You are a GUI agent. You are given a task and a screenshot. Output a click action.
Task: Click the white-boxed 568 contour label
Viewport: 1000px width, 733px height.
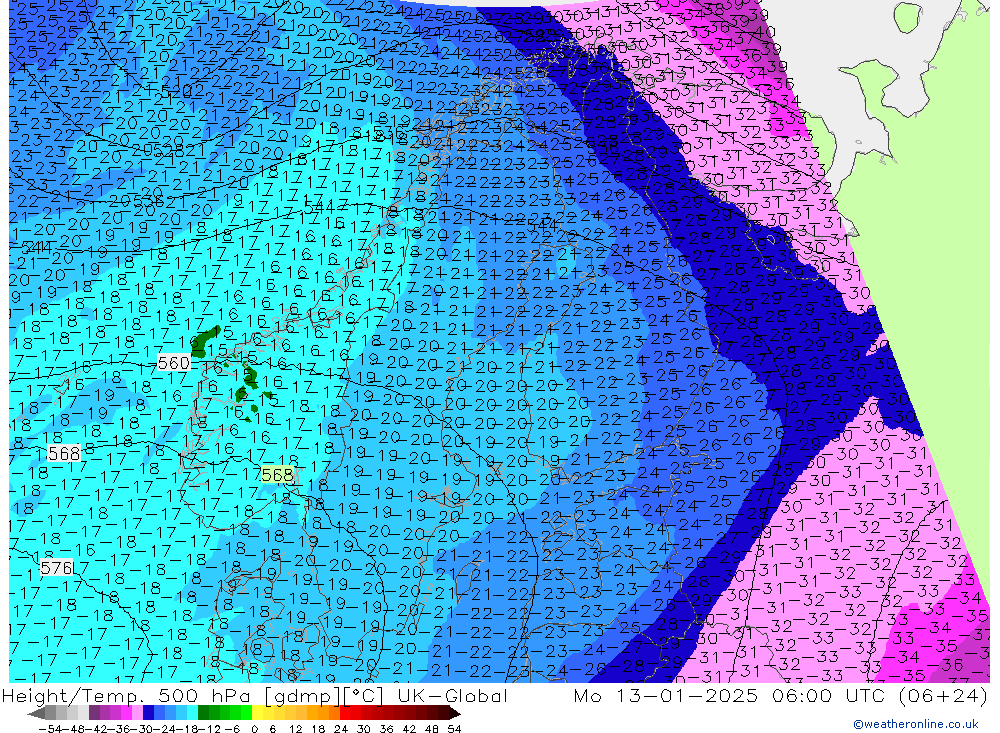tap(64, 453)
